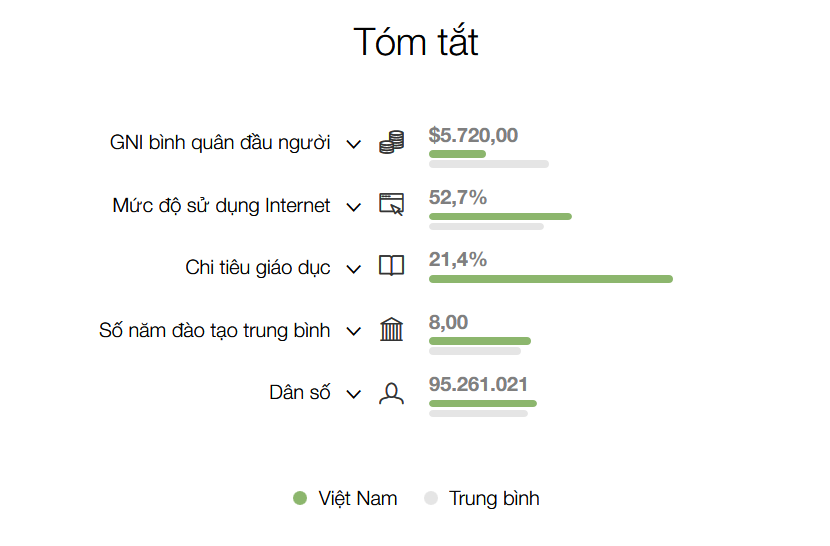Image resolution: width=830 pixels, height=546 pixels.
Task: Click the 95.261.021 population value
Action: click(478, 384)
